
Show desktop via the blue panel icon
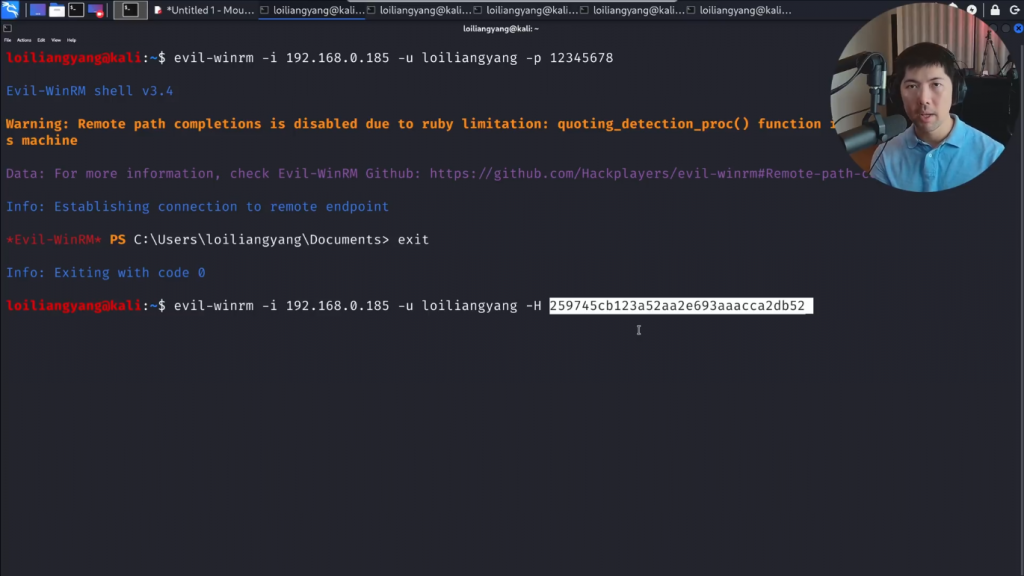[37, 10]
